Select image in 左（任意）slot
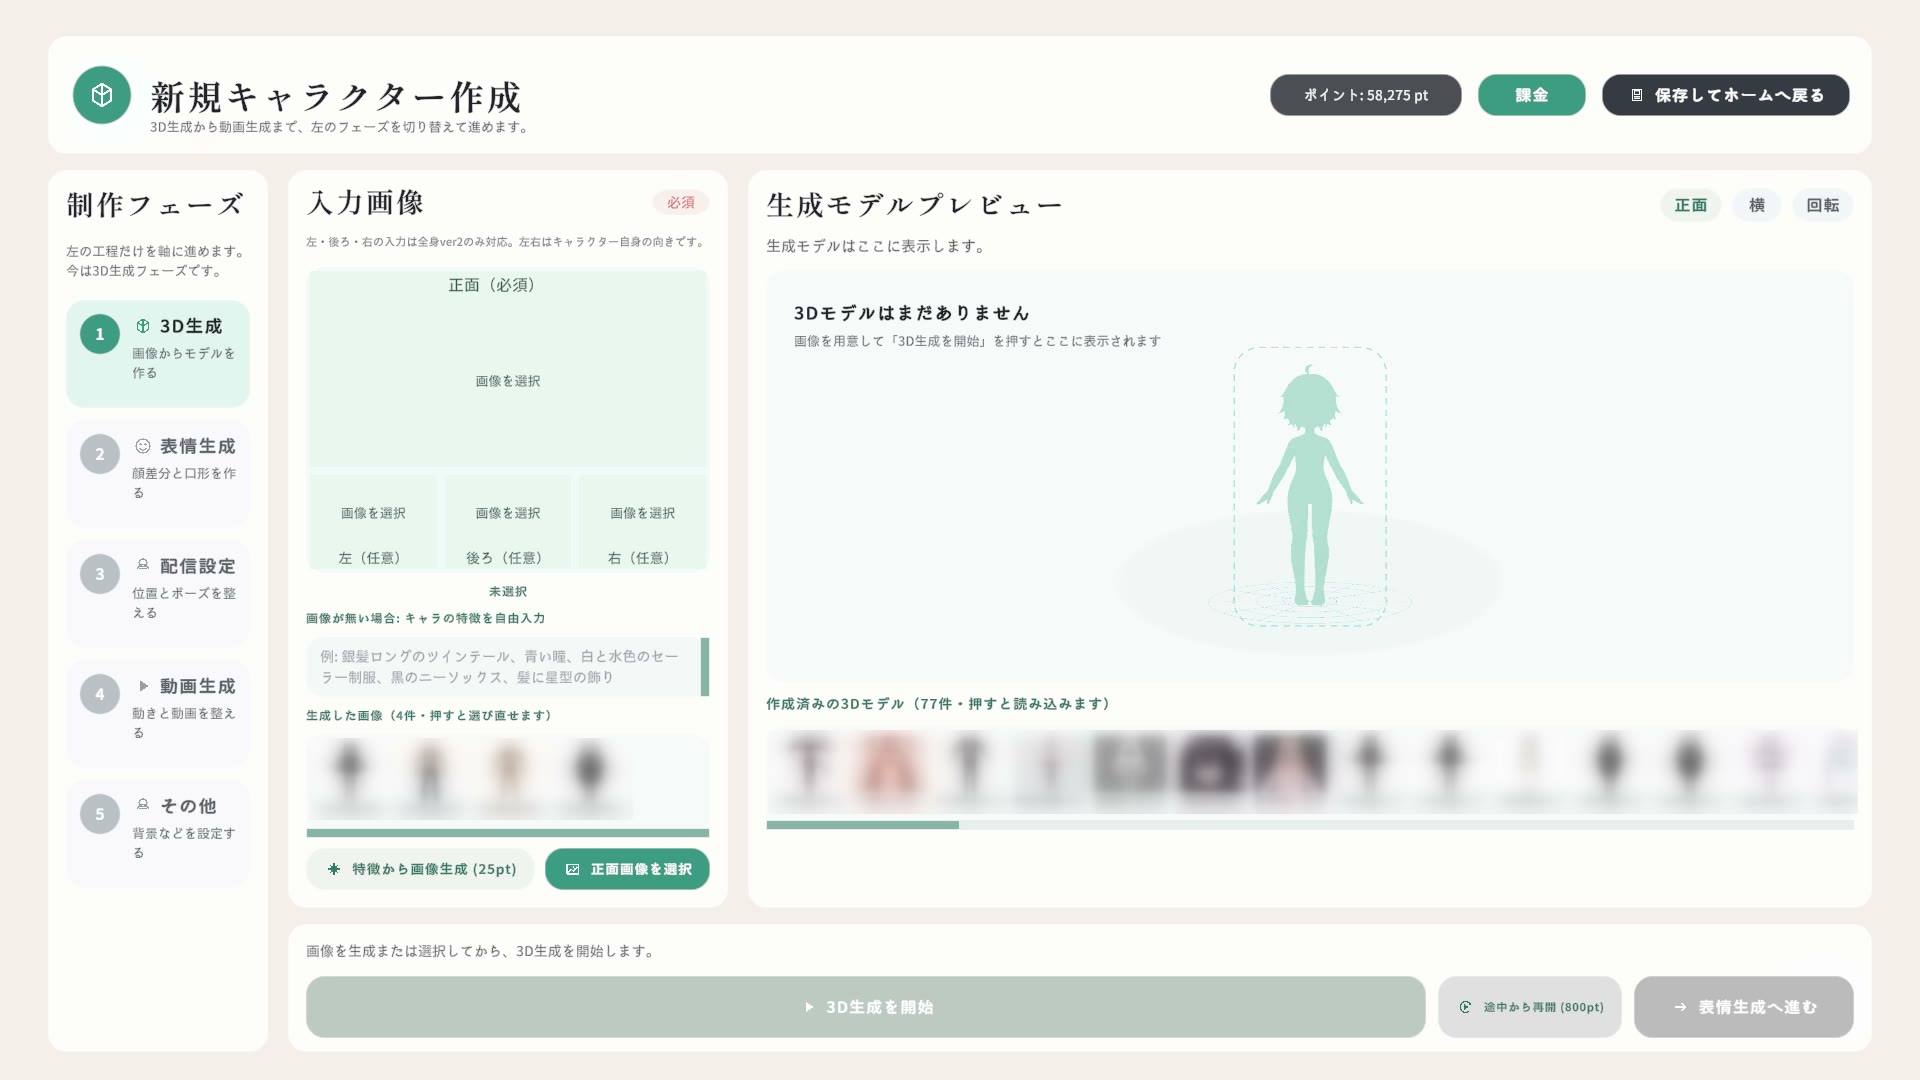The width and height of the screenshot is (1920, 1080). coord(373,522)
